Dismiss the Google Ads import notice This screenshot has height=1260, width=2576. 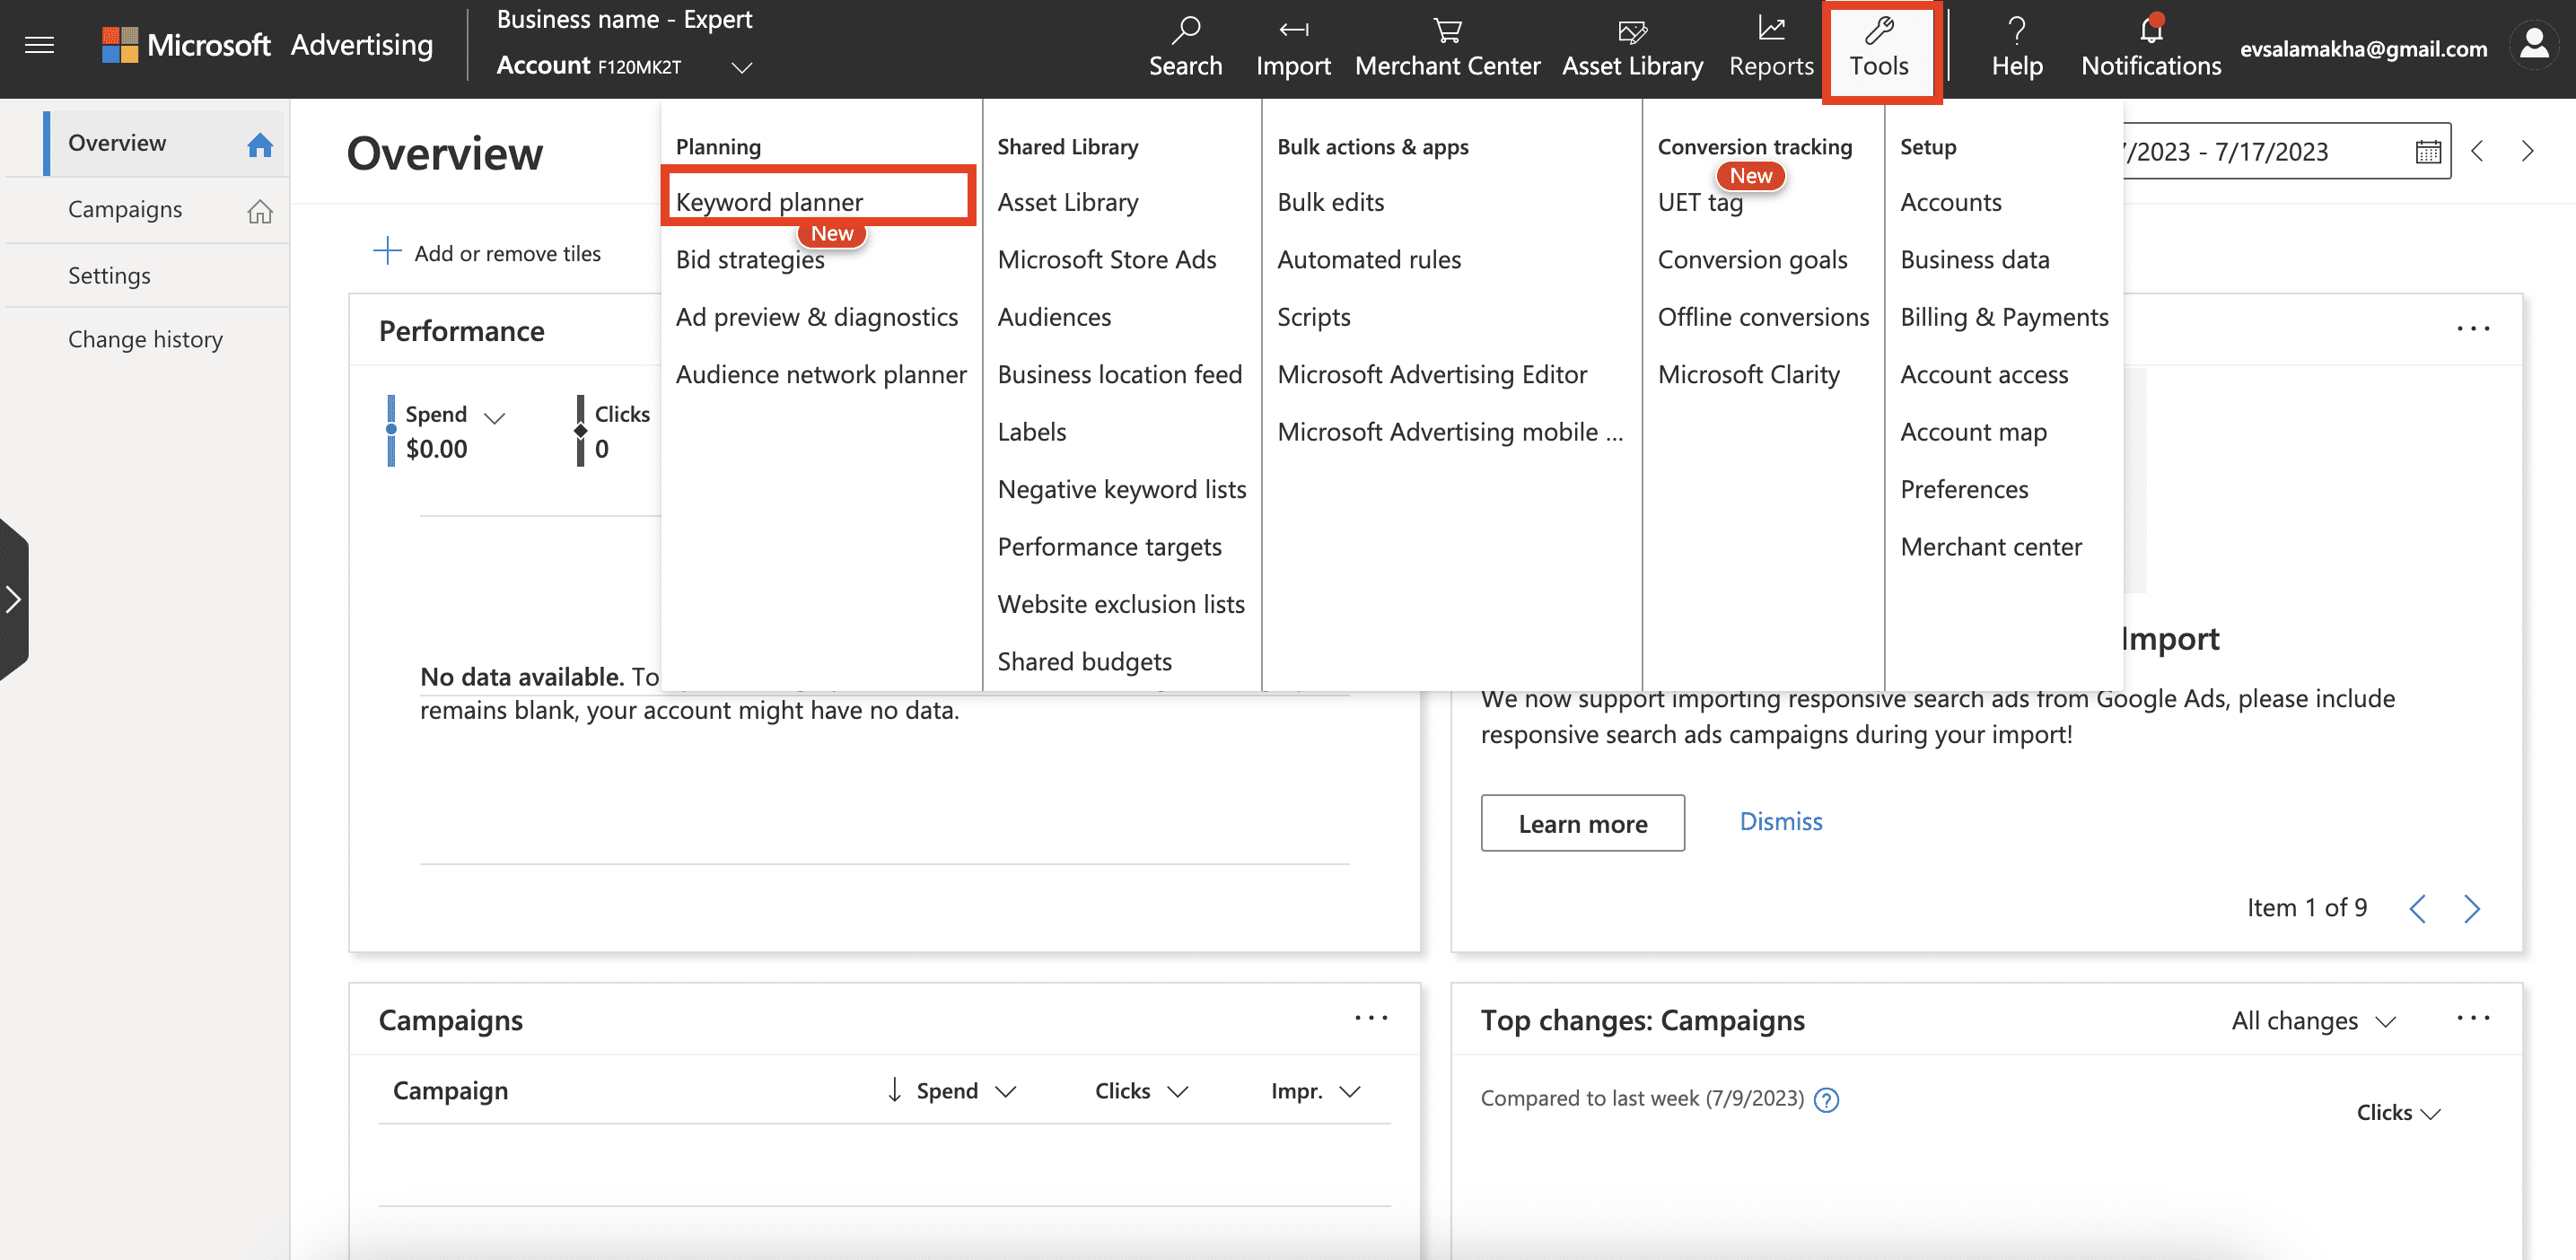point(1780,821)
